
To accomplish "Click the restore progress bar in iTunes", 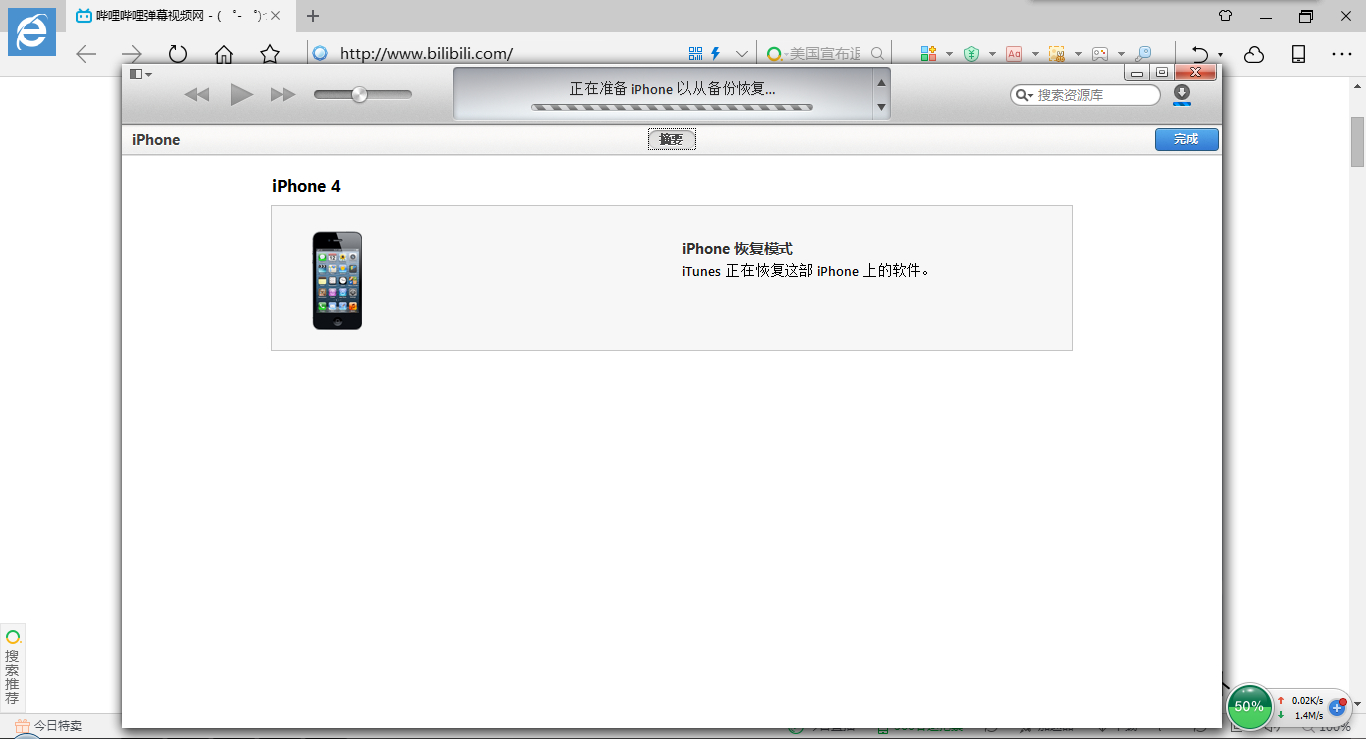I will pyautogui.click(x=672, y=107).
